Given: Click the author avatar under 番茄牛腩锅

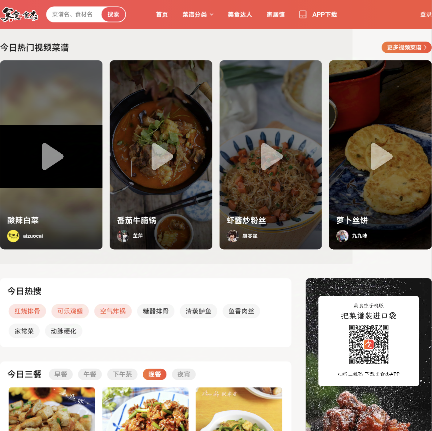Looking at the screenshot, I should tap(123, 236).
